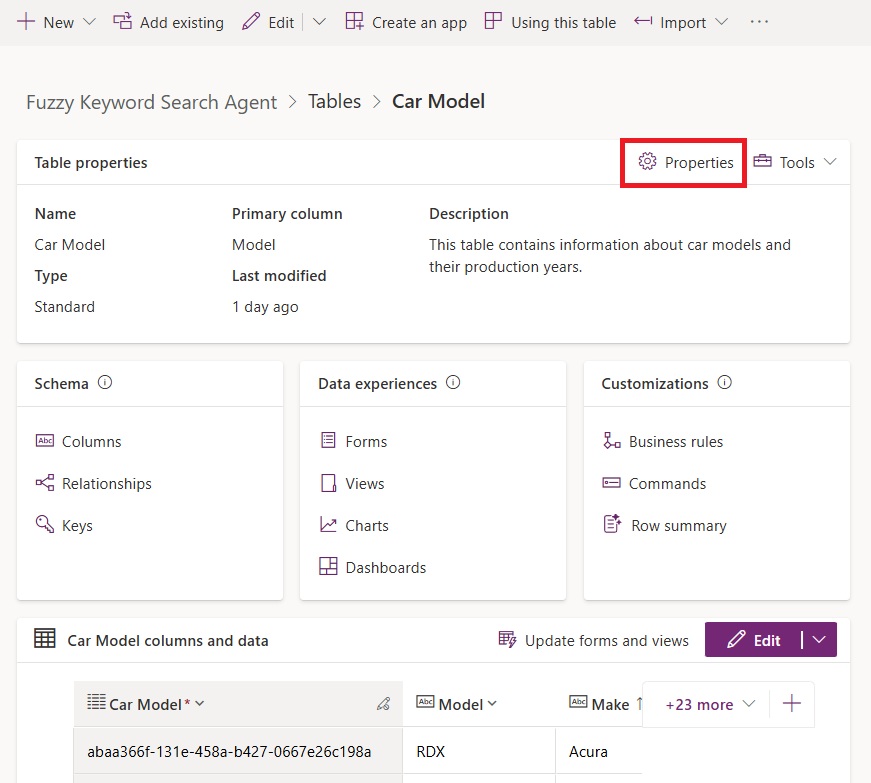Click the Row summary icon

pos(612,524)
